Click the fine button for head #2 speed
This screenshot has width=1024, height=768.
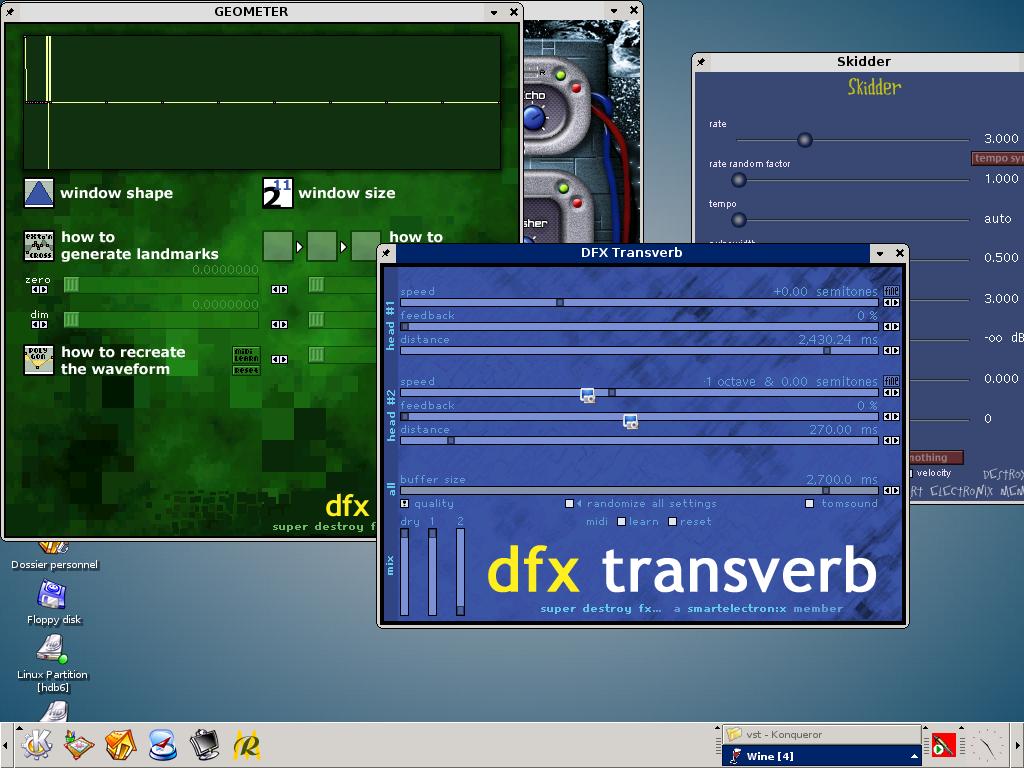pos(891,381)
